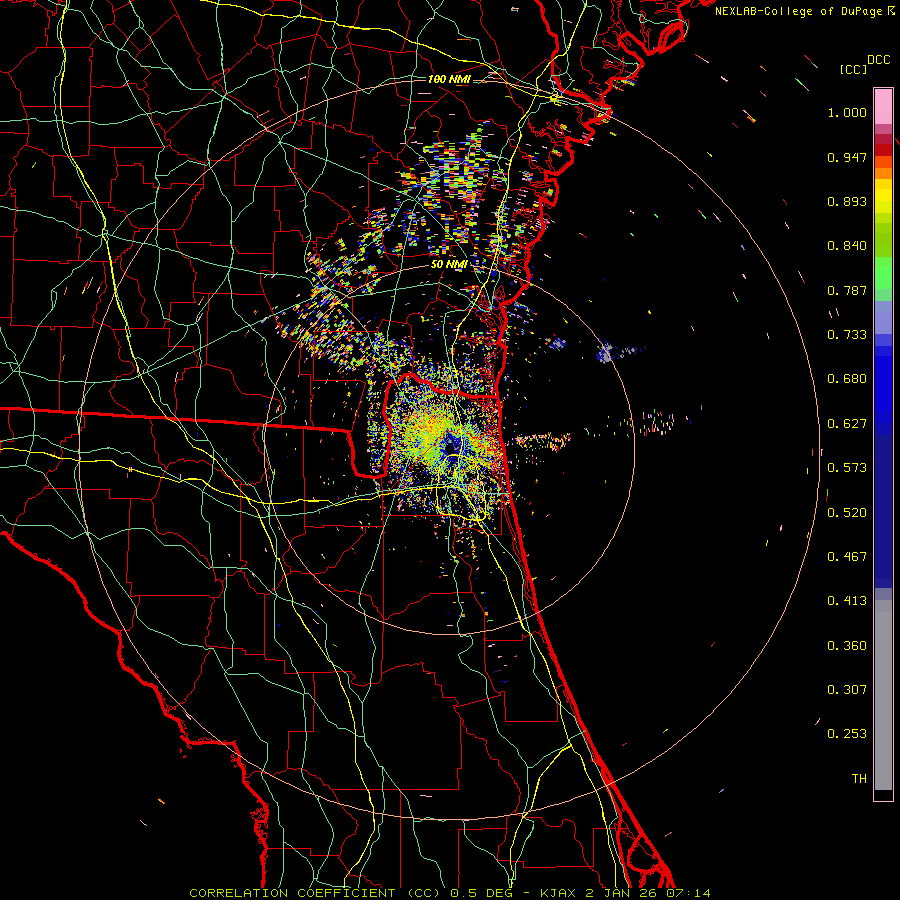Click the TH threshold label
The width and height of the screenshot is (900, 900).
pyautogui.click(x=859, y=779)
